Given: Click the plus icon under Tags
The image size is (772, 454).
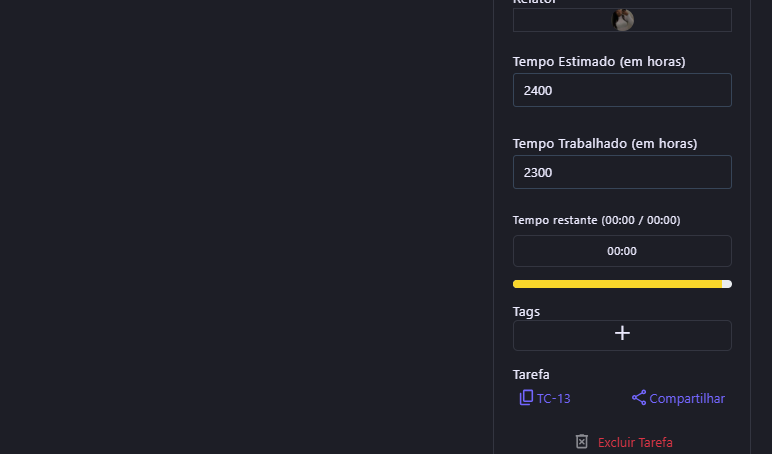Looking at the screenshot, I should [x=622, y=334].
